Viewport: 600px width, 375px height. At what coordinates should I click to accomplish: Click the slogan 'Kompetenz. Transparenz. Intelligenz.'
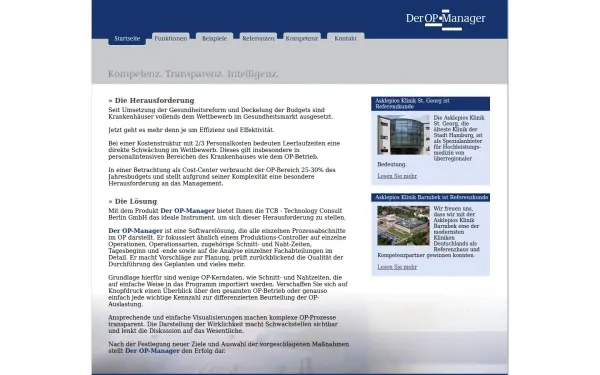(193, 74)
